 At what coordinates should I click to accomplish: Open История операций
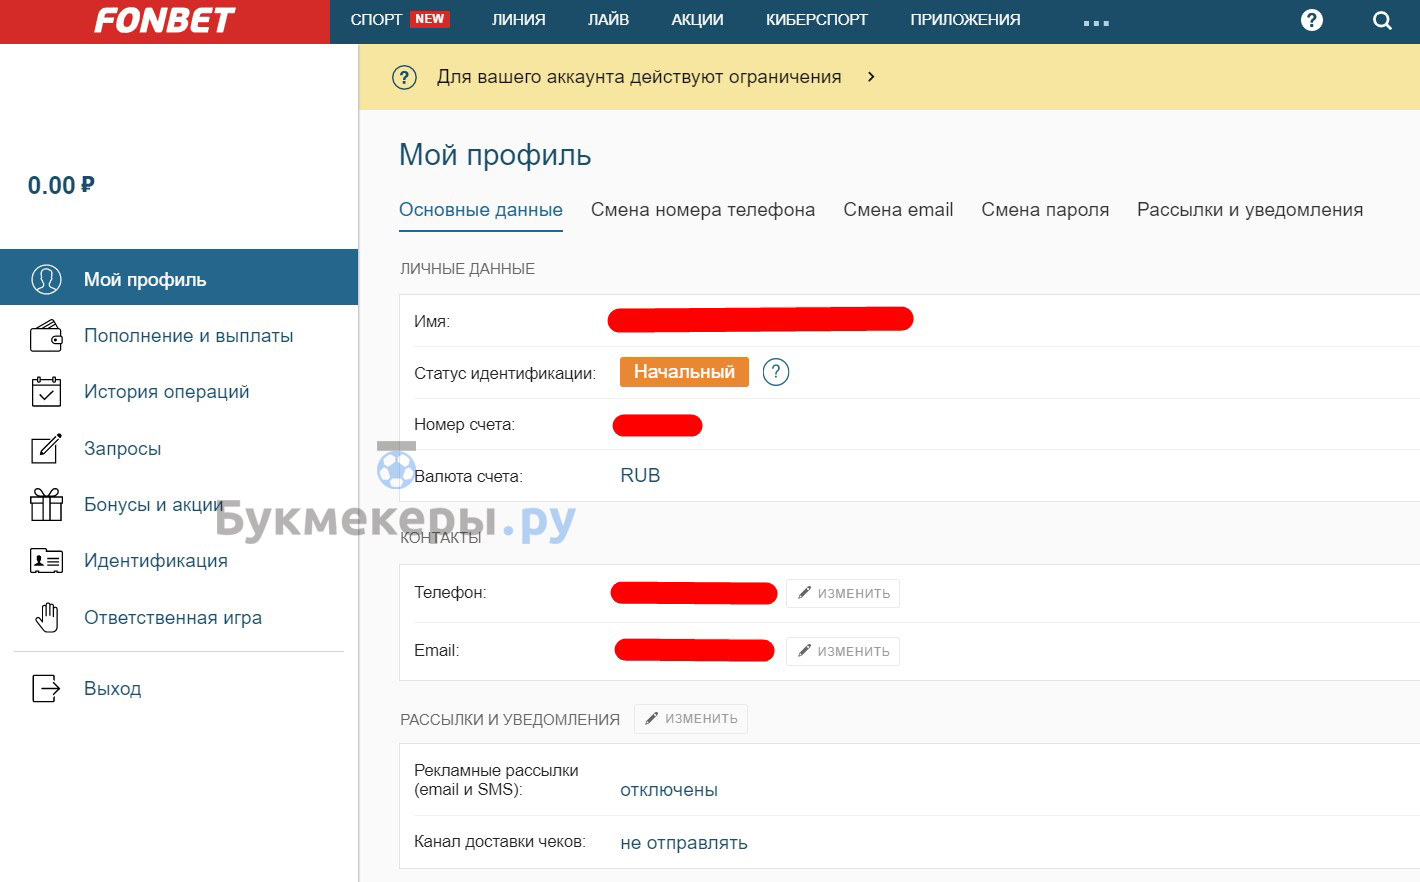pos(167,392)
